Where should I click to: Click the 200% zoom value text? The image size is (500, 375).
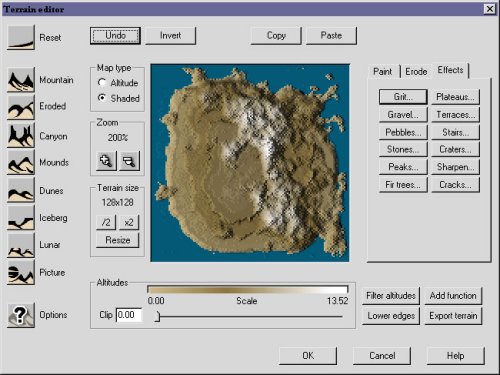(x=118, y=138)
